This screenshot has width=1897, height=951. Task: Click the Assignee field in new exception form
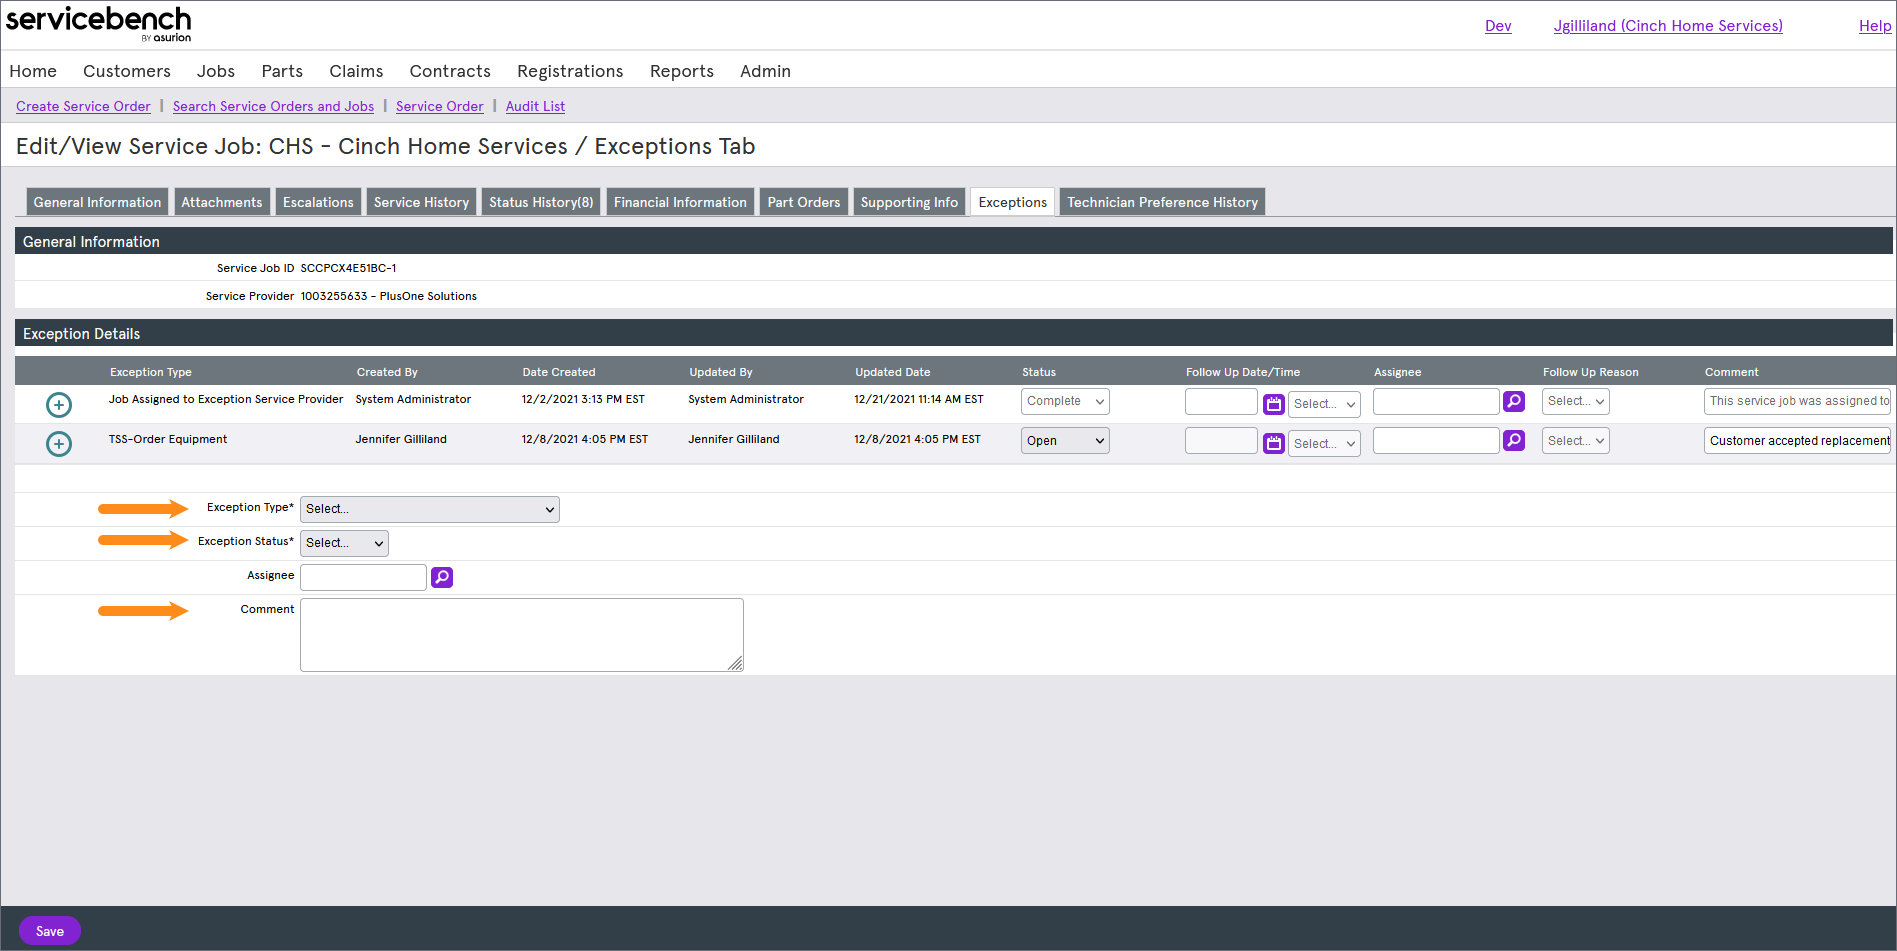pyautogui.click(x=363, y=577)
